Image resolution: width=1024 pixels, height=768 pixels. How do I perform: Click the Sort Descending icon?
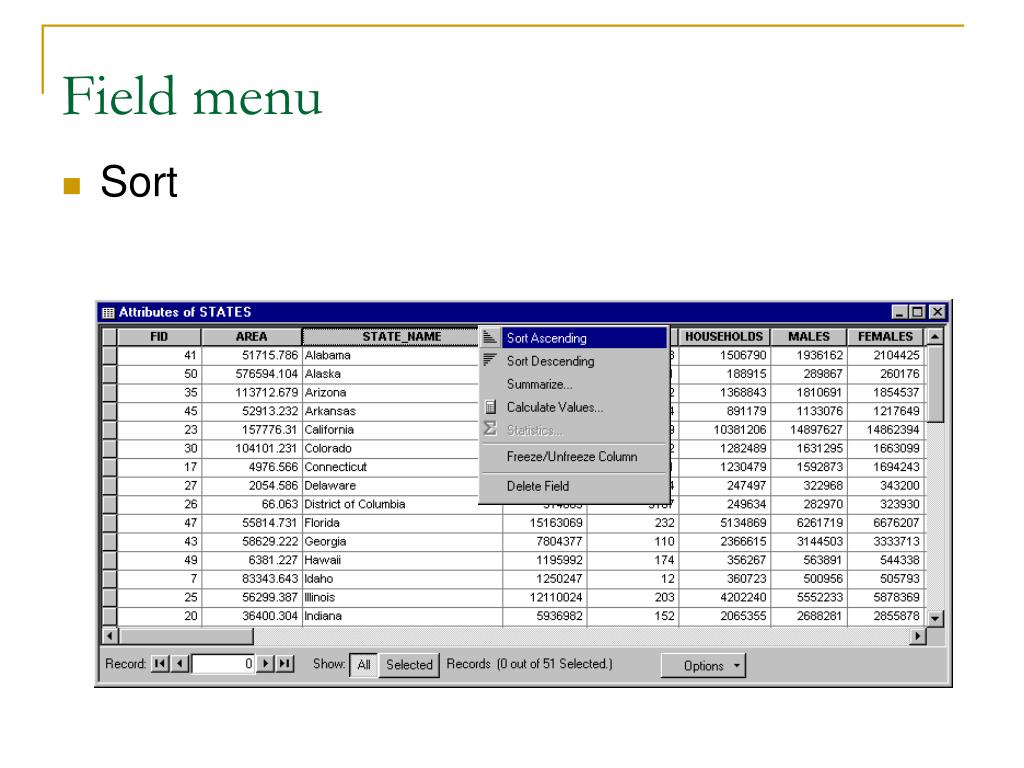click(490, 360)
